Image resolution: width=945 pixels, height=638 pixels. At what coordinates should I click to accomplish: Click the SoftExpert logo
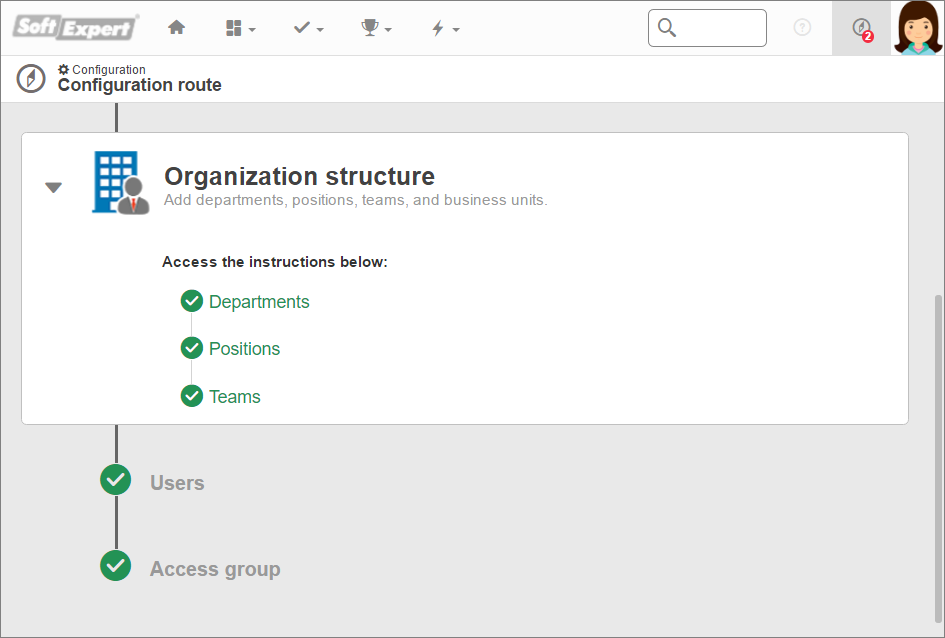tap(76, 27)
